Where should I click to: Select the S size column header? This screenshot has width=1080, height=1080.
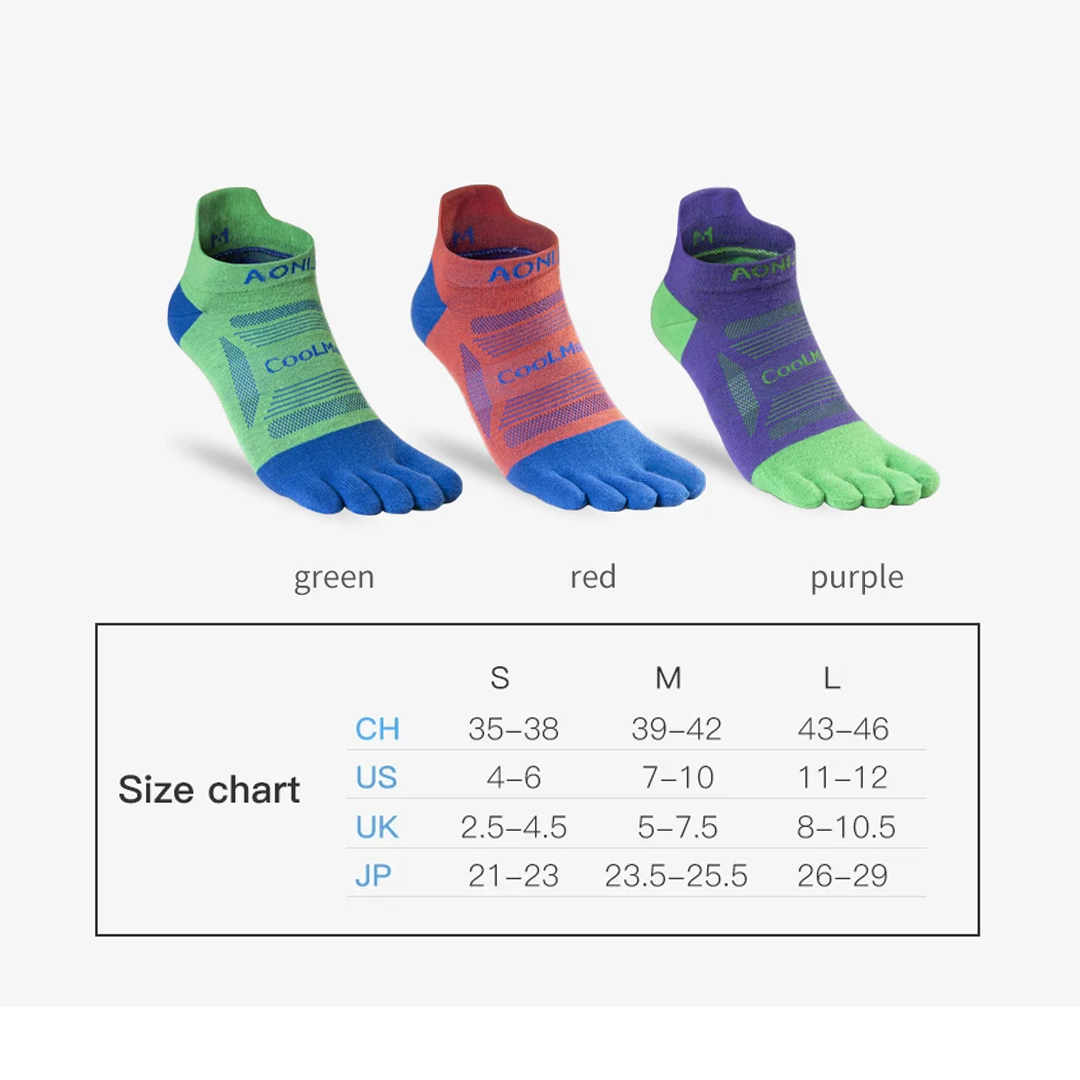(x=500, y=679)
